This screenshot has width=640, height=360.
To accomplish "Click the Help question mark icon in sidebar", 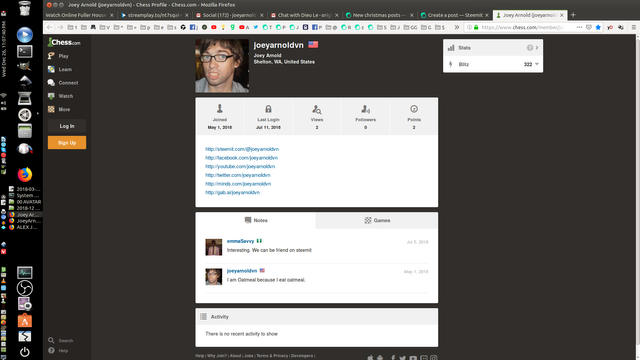I will point(51,351).
